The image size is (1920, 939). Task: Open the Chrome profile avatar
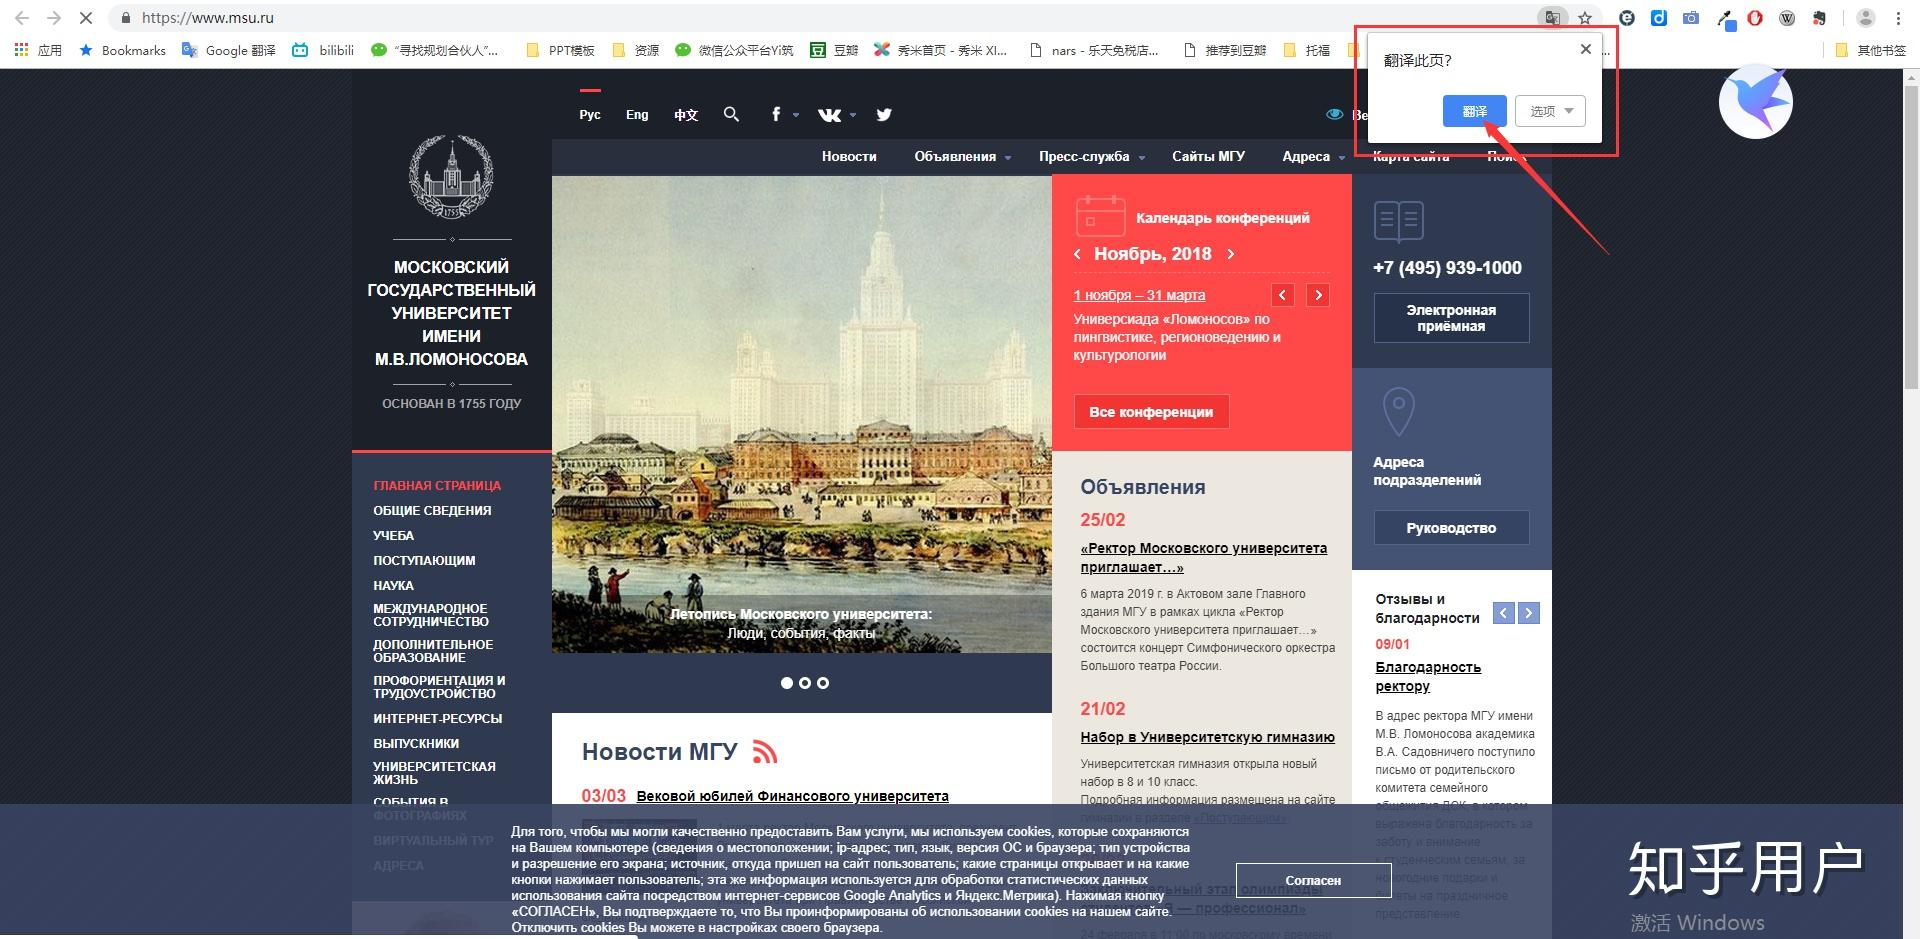tap(1865, 18)
